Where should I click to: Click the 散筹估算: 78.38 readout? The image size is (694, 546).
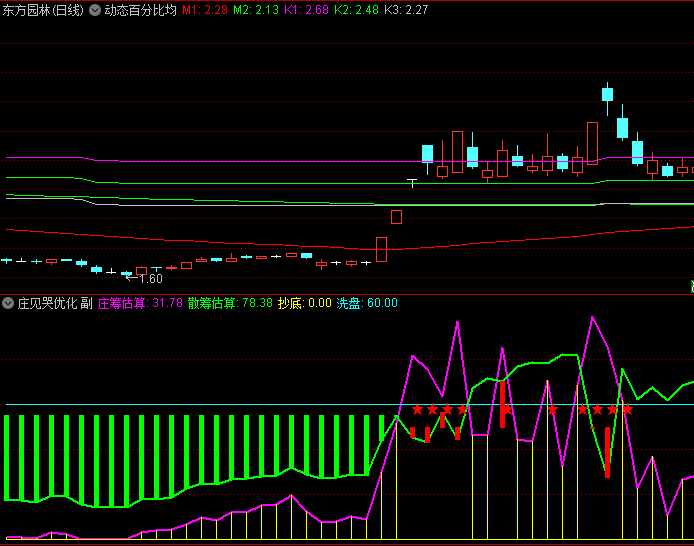coord(230,303)
